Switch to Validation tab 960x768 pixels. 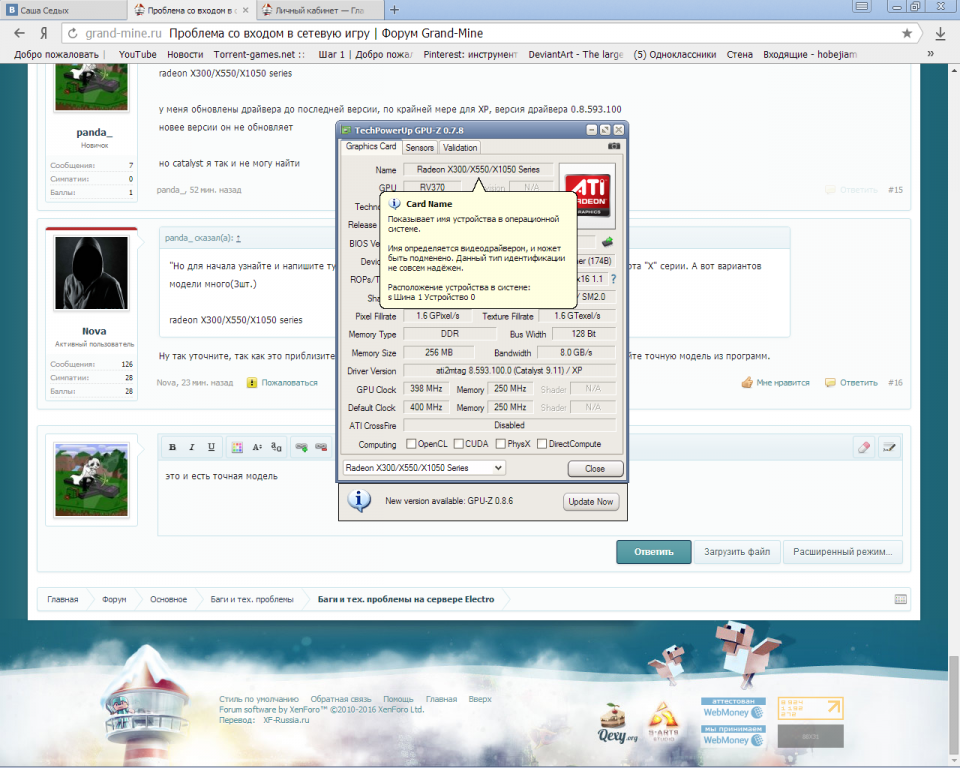(x=460, y=148)
